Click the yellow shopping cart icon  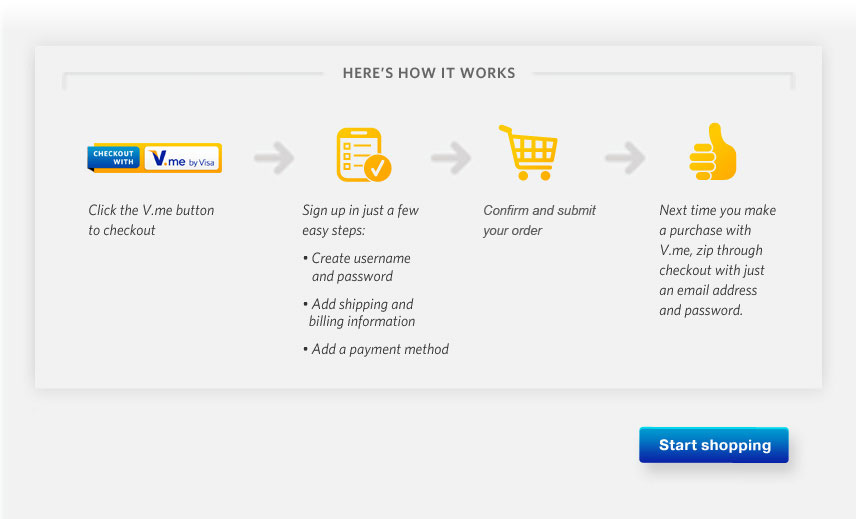click(x=527, y=153)
